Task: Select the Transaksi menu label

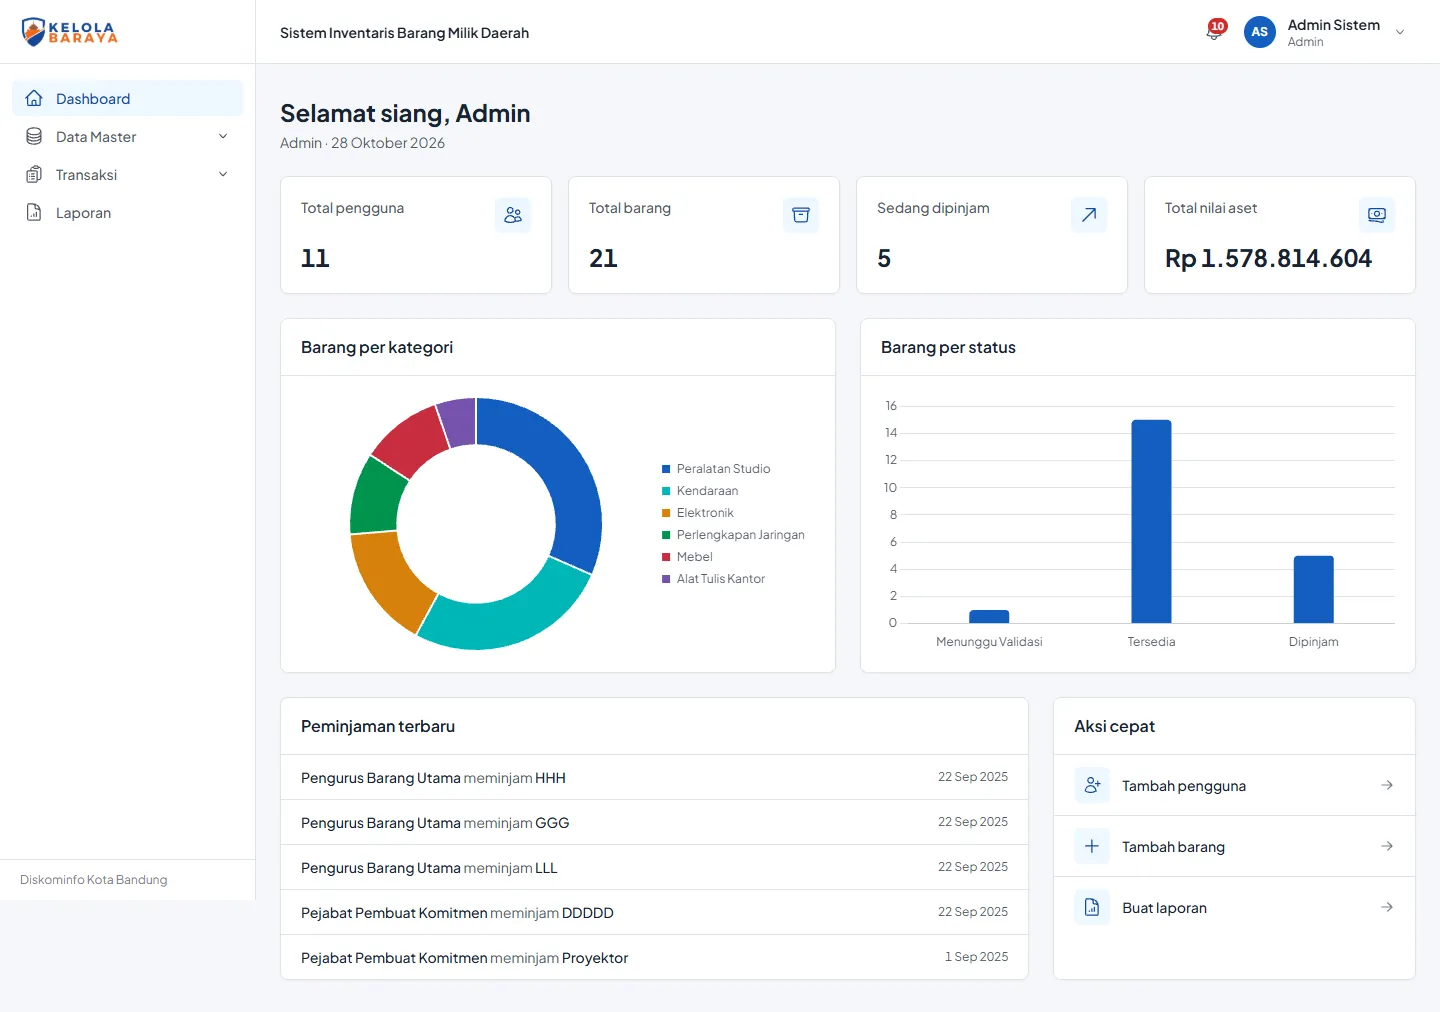Action: point(86,175)
